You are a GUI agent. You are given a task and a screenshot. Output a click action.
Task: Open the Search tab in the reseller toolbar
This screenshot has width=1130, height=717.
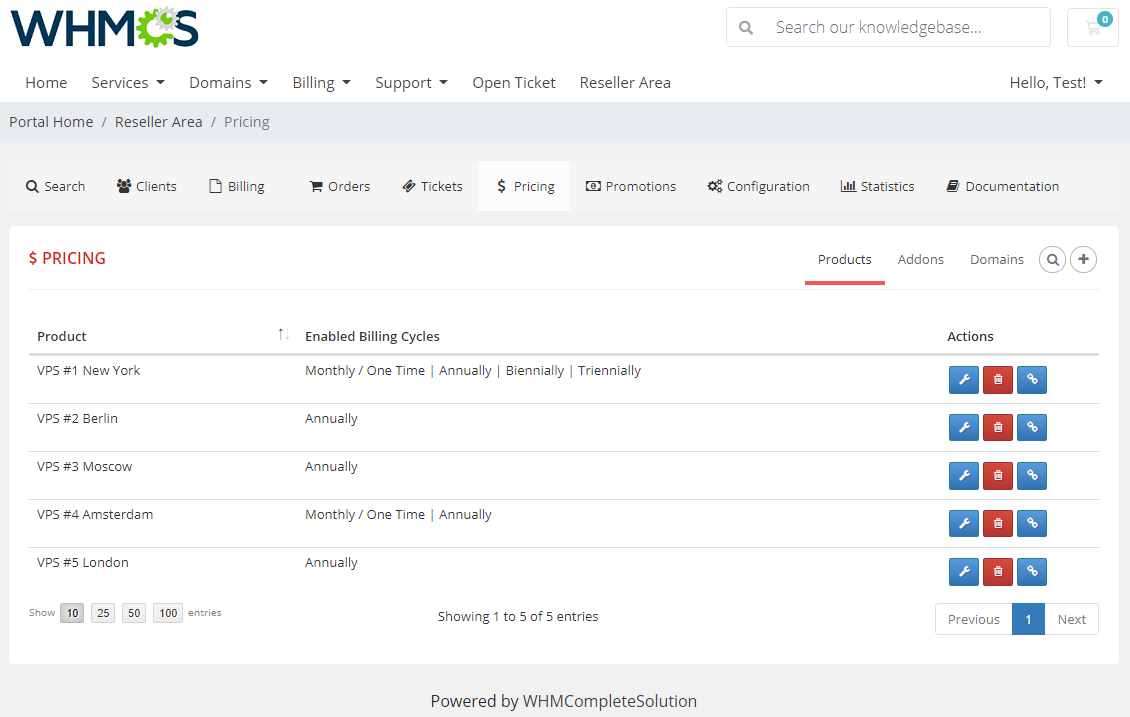coord(55,186)
